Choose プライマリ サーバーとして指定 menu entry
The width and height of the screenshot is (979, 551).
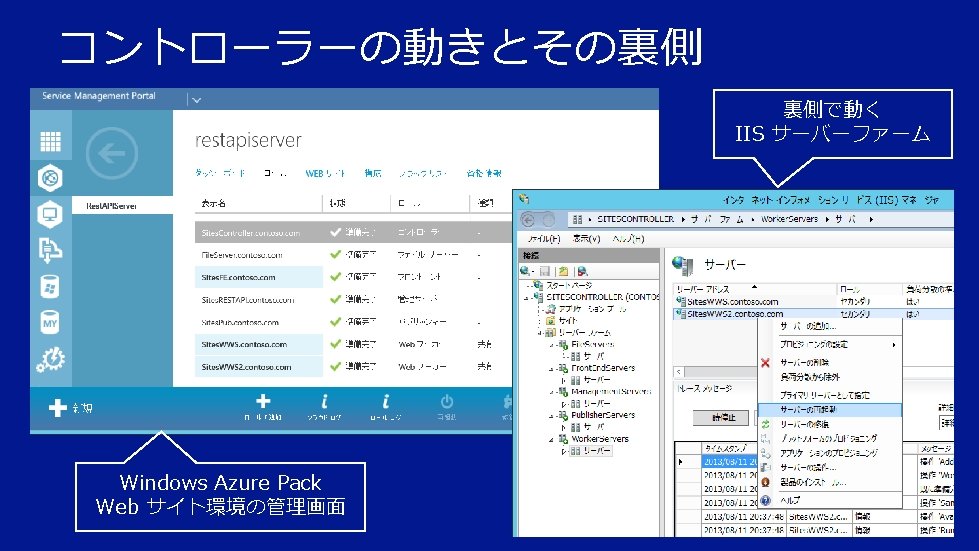pyautogui.click(x=830, y=395)
